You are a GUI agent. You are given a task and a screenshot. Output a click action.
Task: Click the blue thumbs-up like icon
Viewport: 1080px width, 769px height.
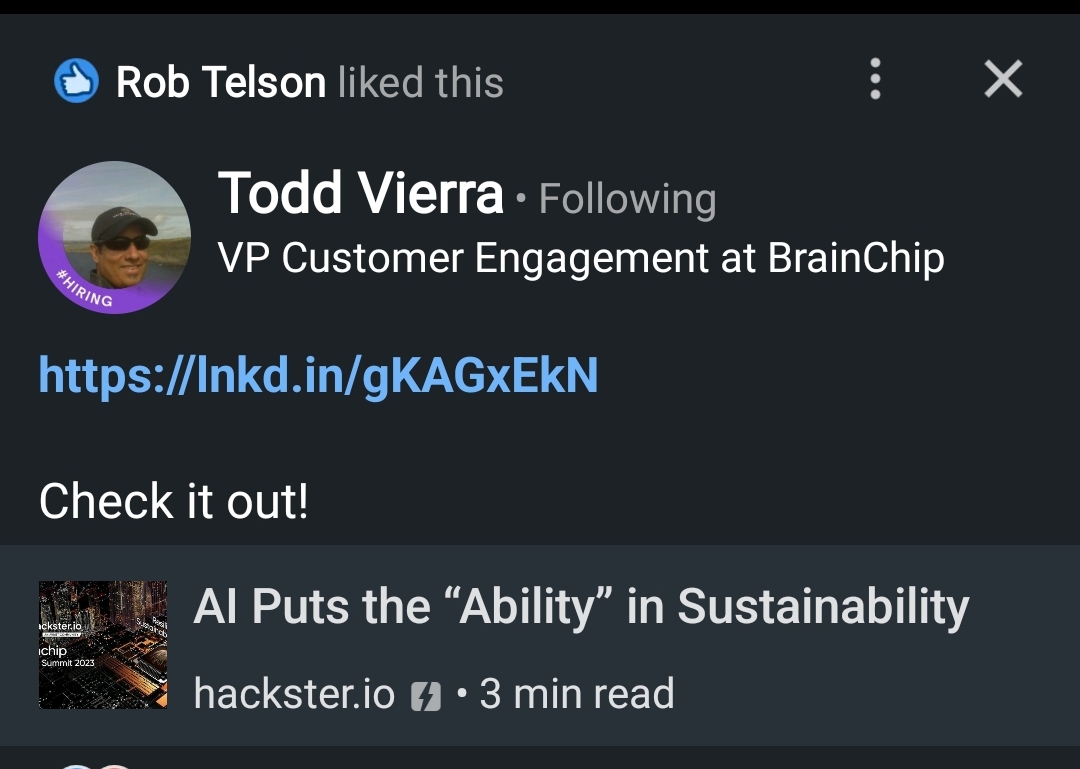tap(77, 81)
